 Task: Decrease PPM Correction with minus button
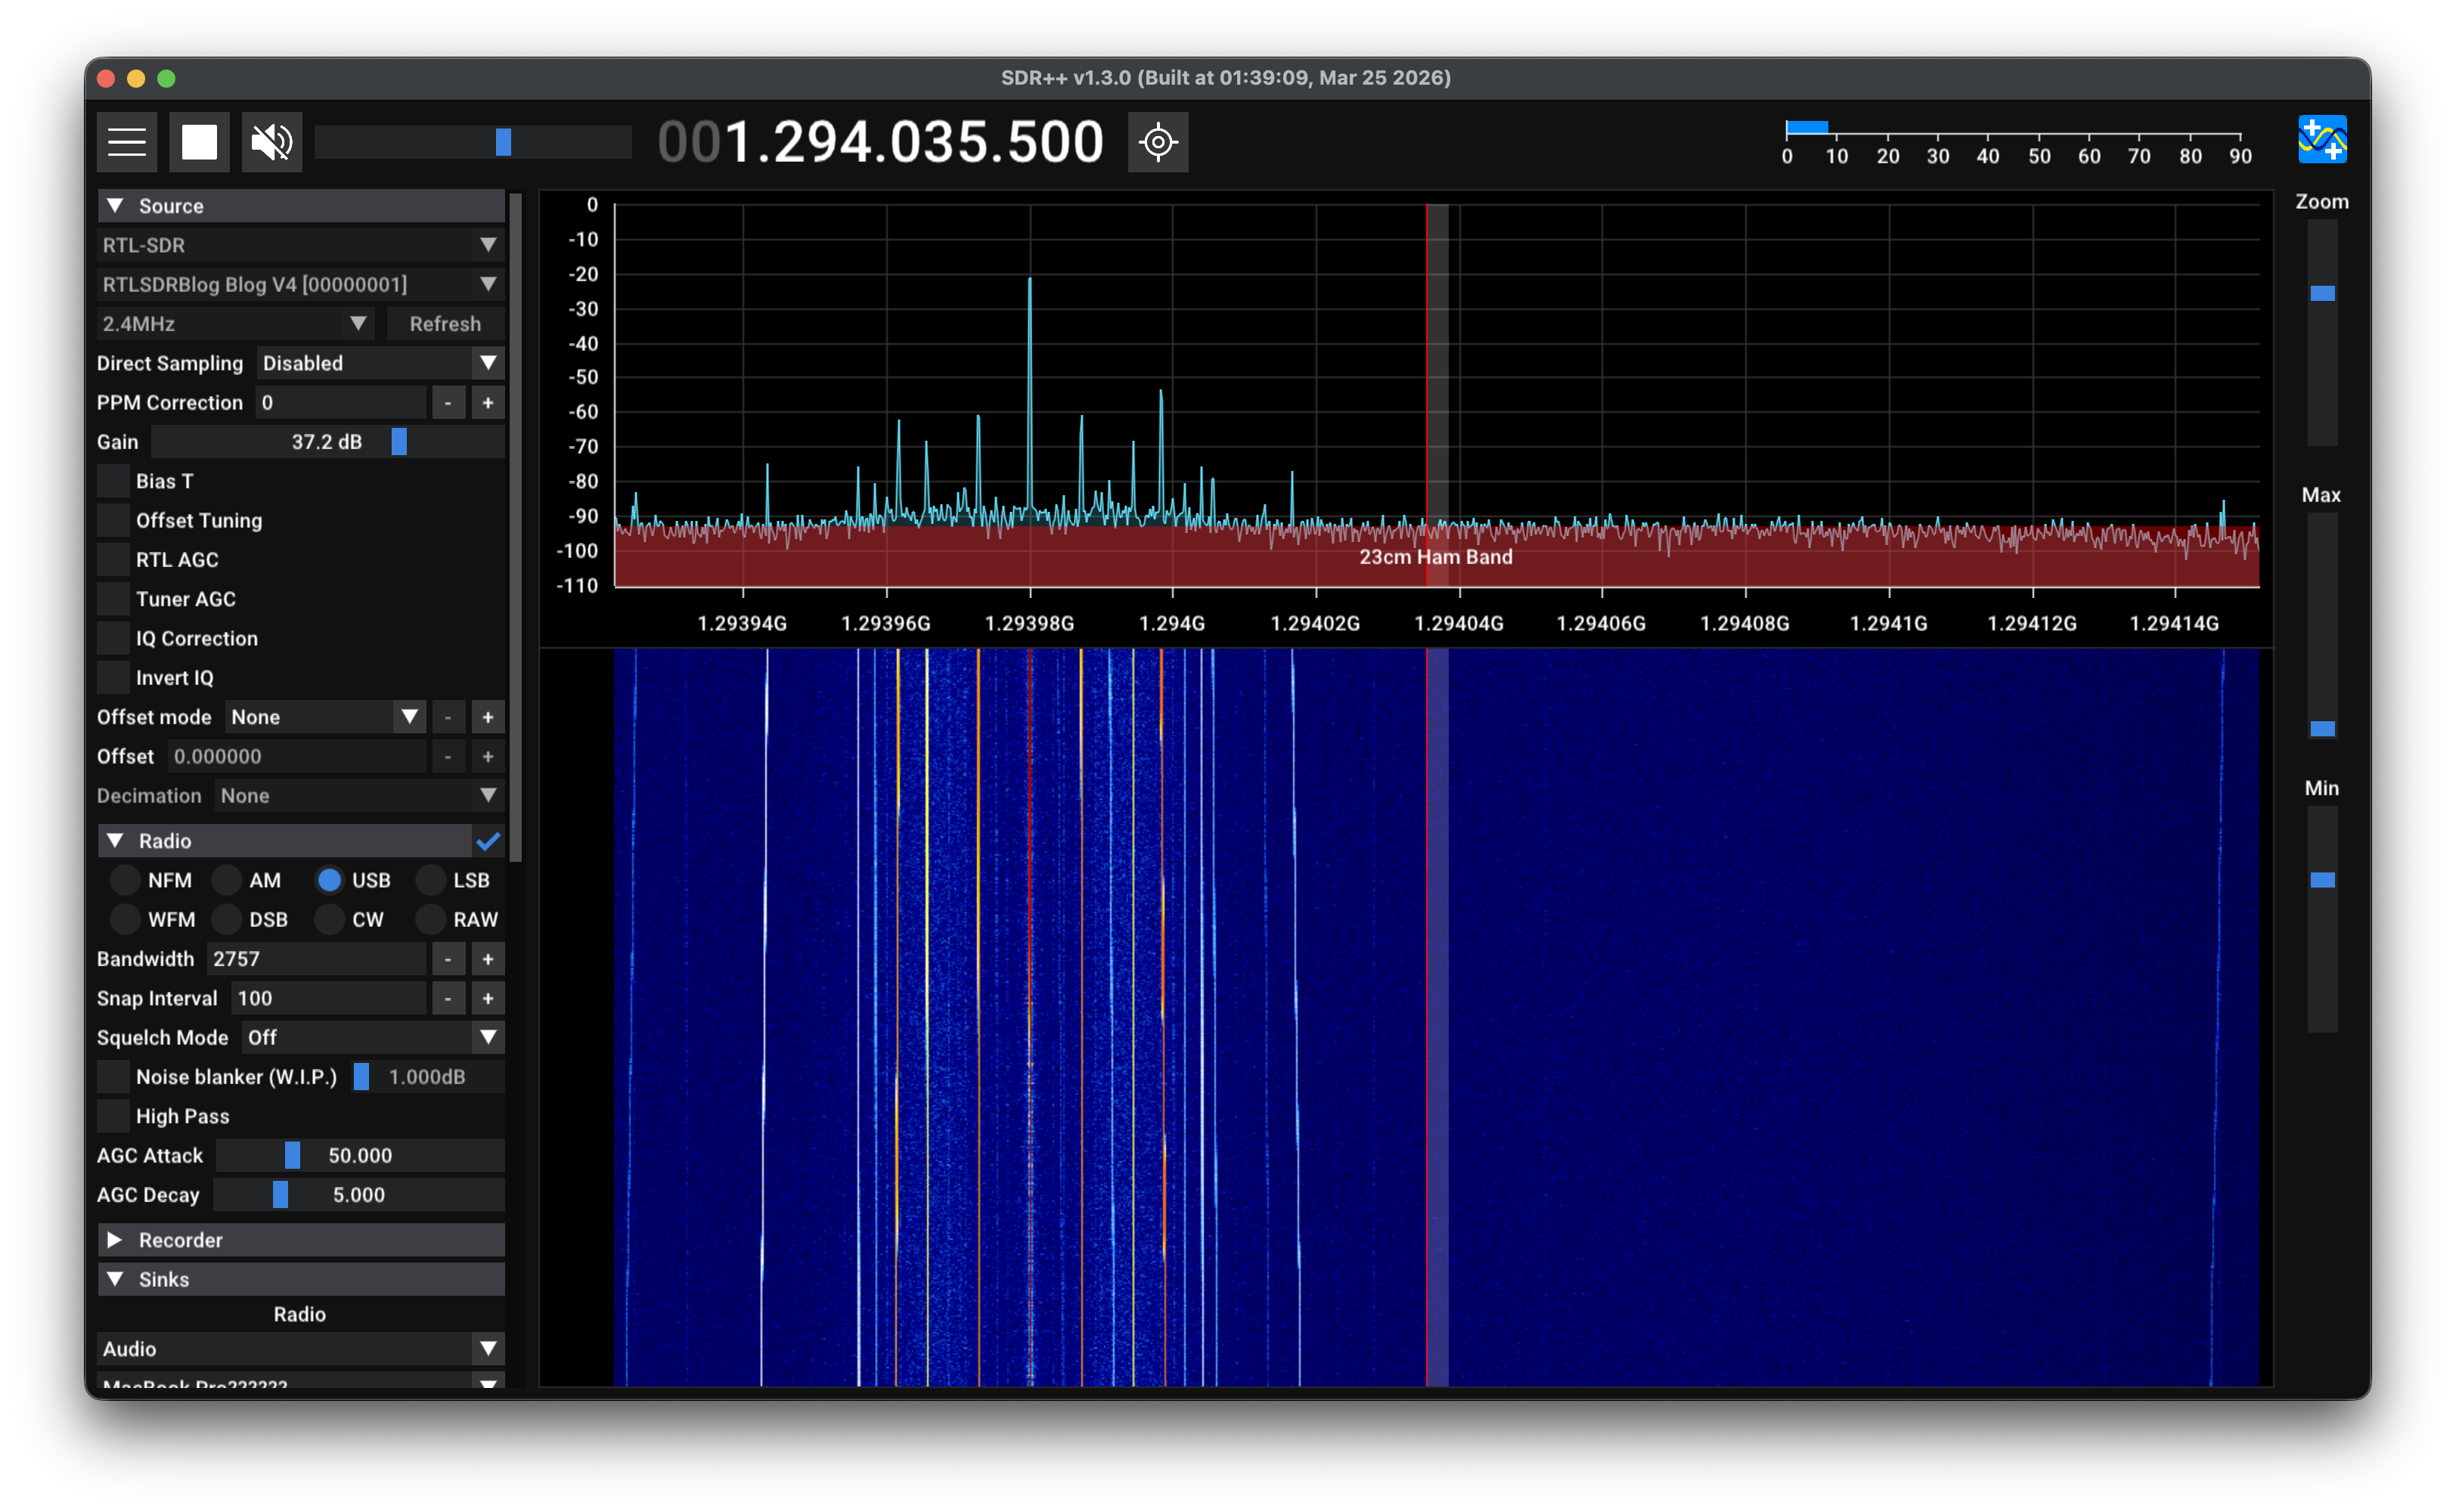(x=448, y=403)
